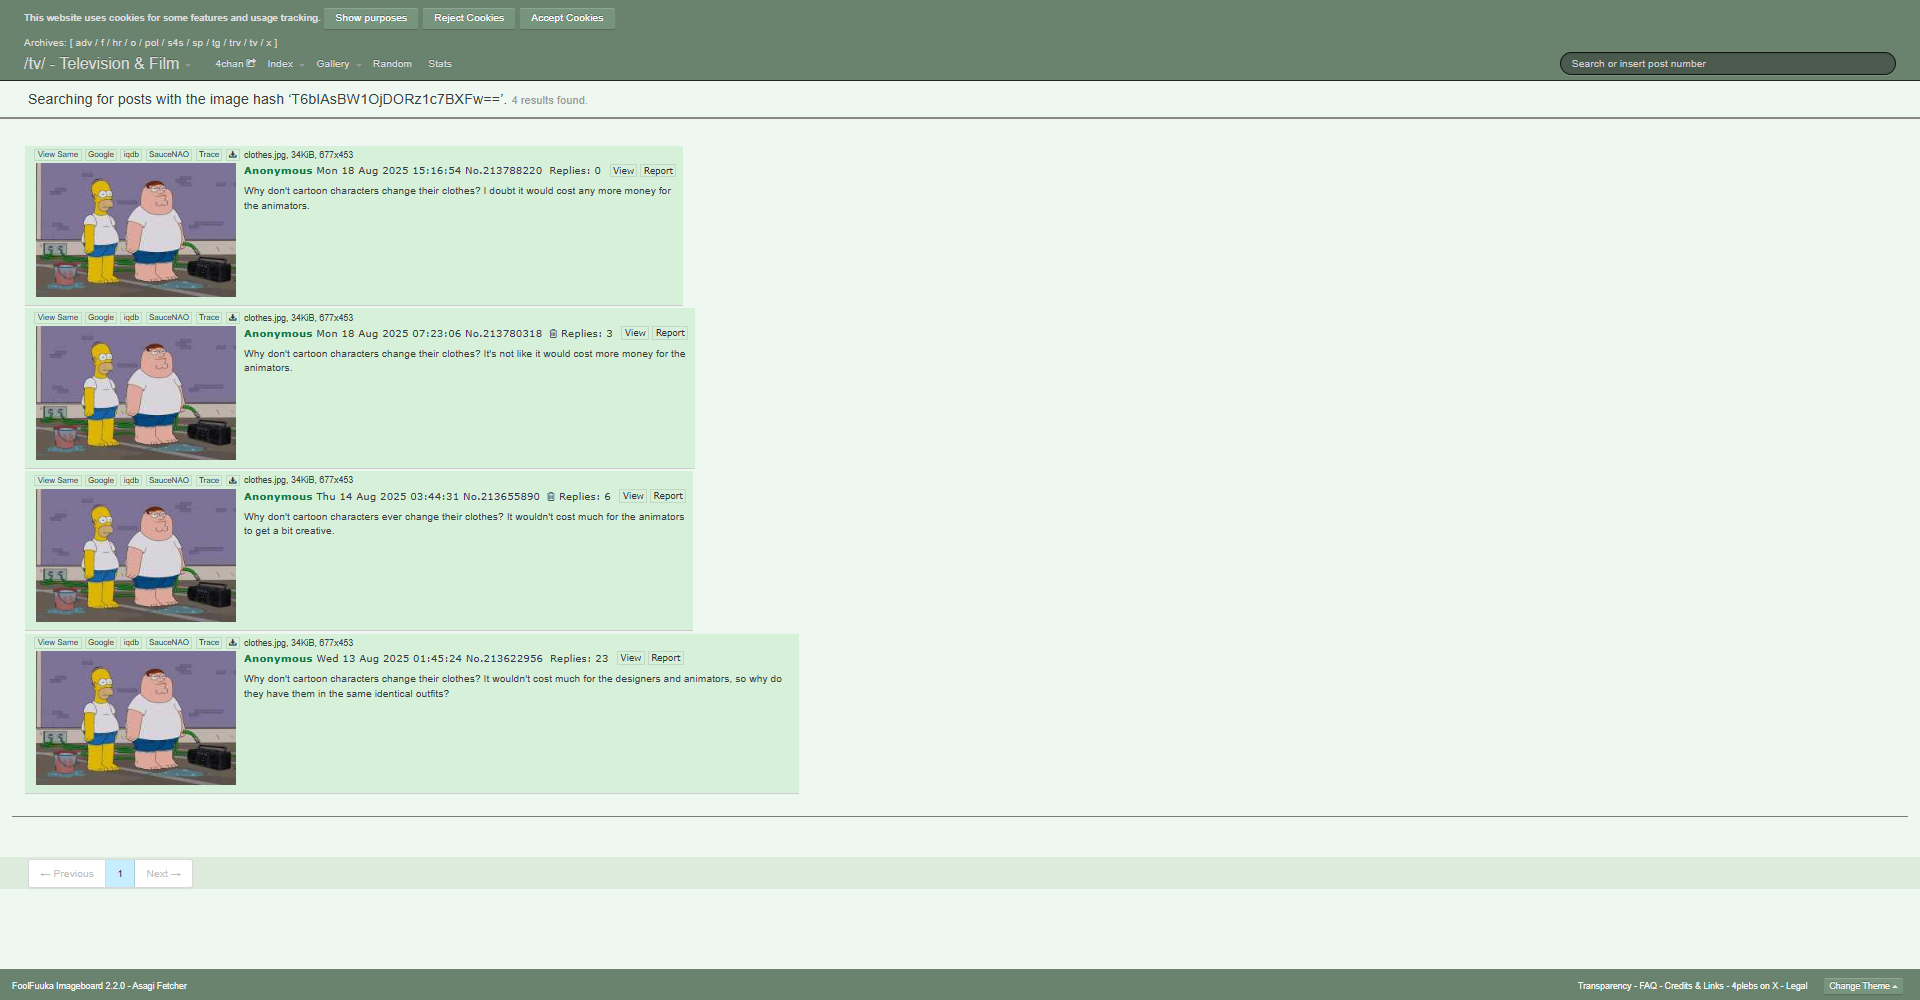Image resolution: width=1920 pixels, height=1000 pixels.
Task: Go to the trv archive link
Action: [x=235, y=43]
